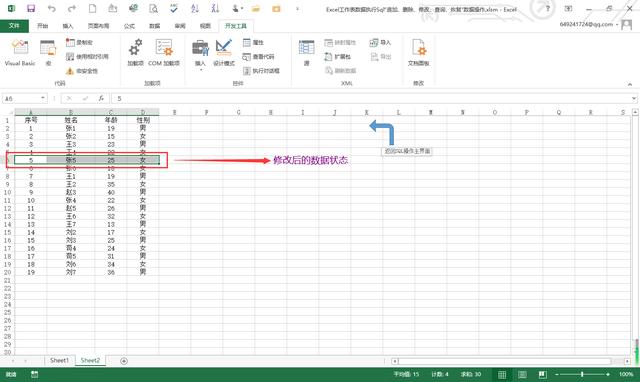Open account dropdown next to email
Viewport: 640px width, 382px height.
click(617, 24)
